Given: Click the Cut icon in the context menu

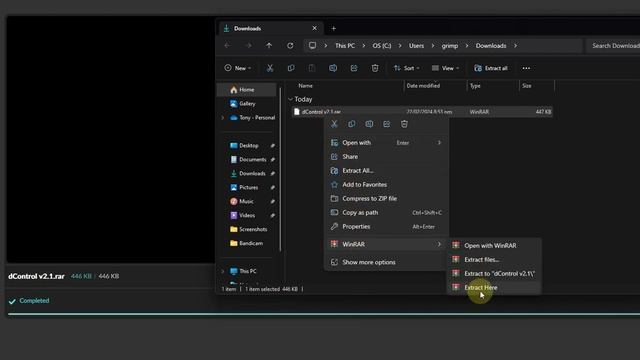Looking at the screenshot, I should pos(334,124).
